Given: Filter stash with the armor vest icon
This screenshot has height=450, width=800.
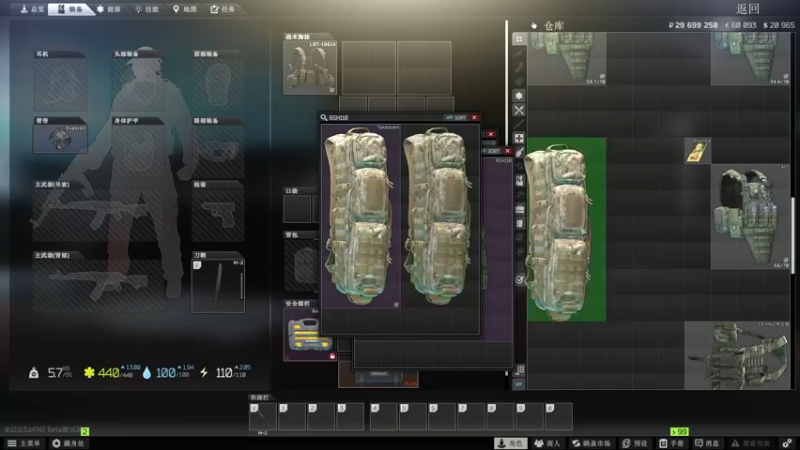Looking at the screenshot, I should pos(519,181).
